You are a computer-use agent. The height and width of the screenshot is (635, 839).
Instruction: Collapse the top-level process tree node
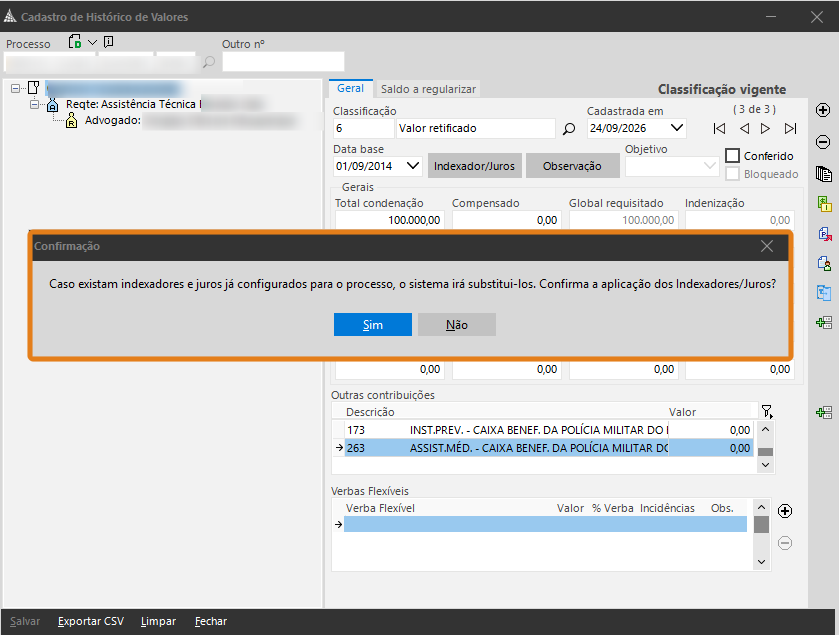16,88
